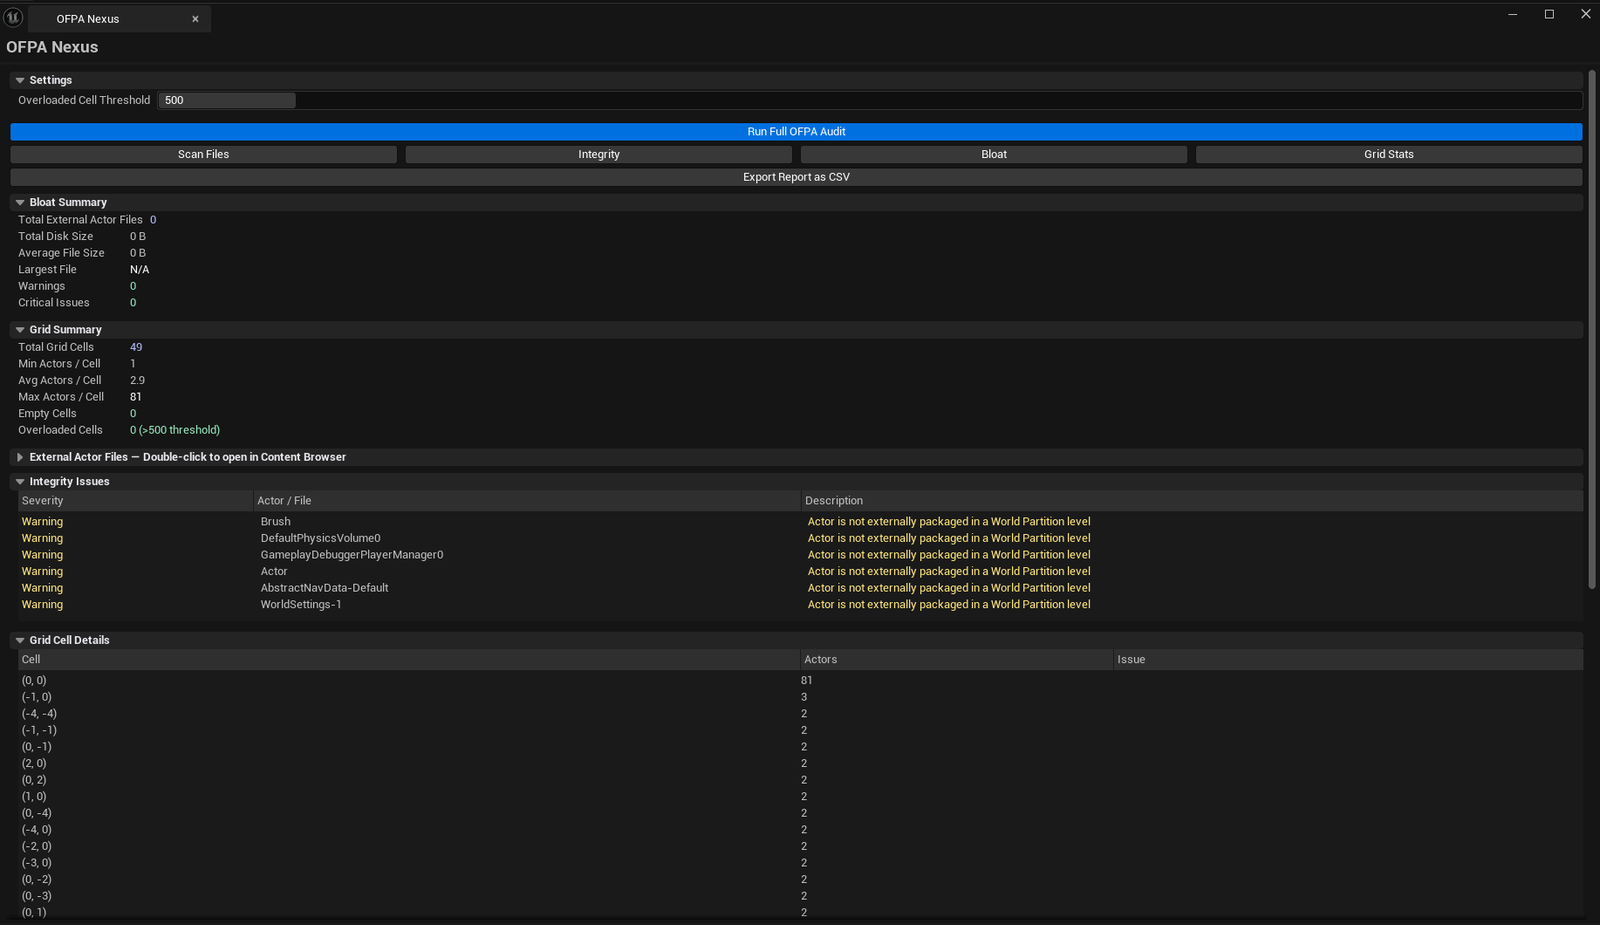The height and width of the screenshot is (925, 1600).
Task: Click the Total Grid Cells value 49
Action: click(x=136, y=347)
